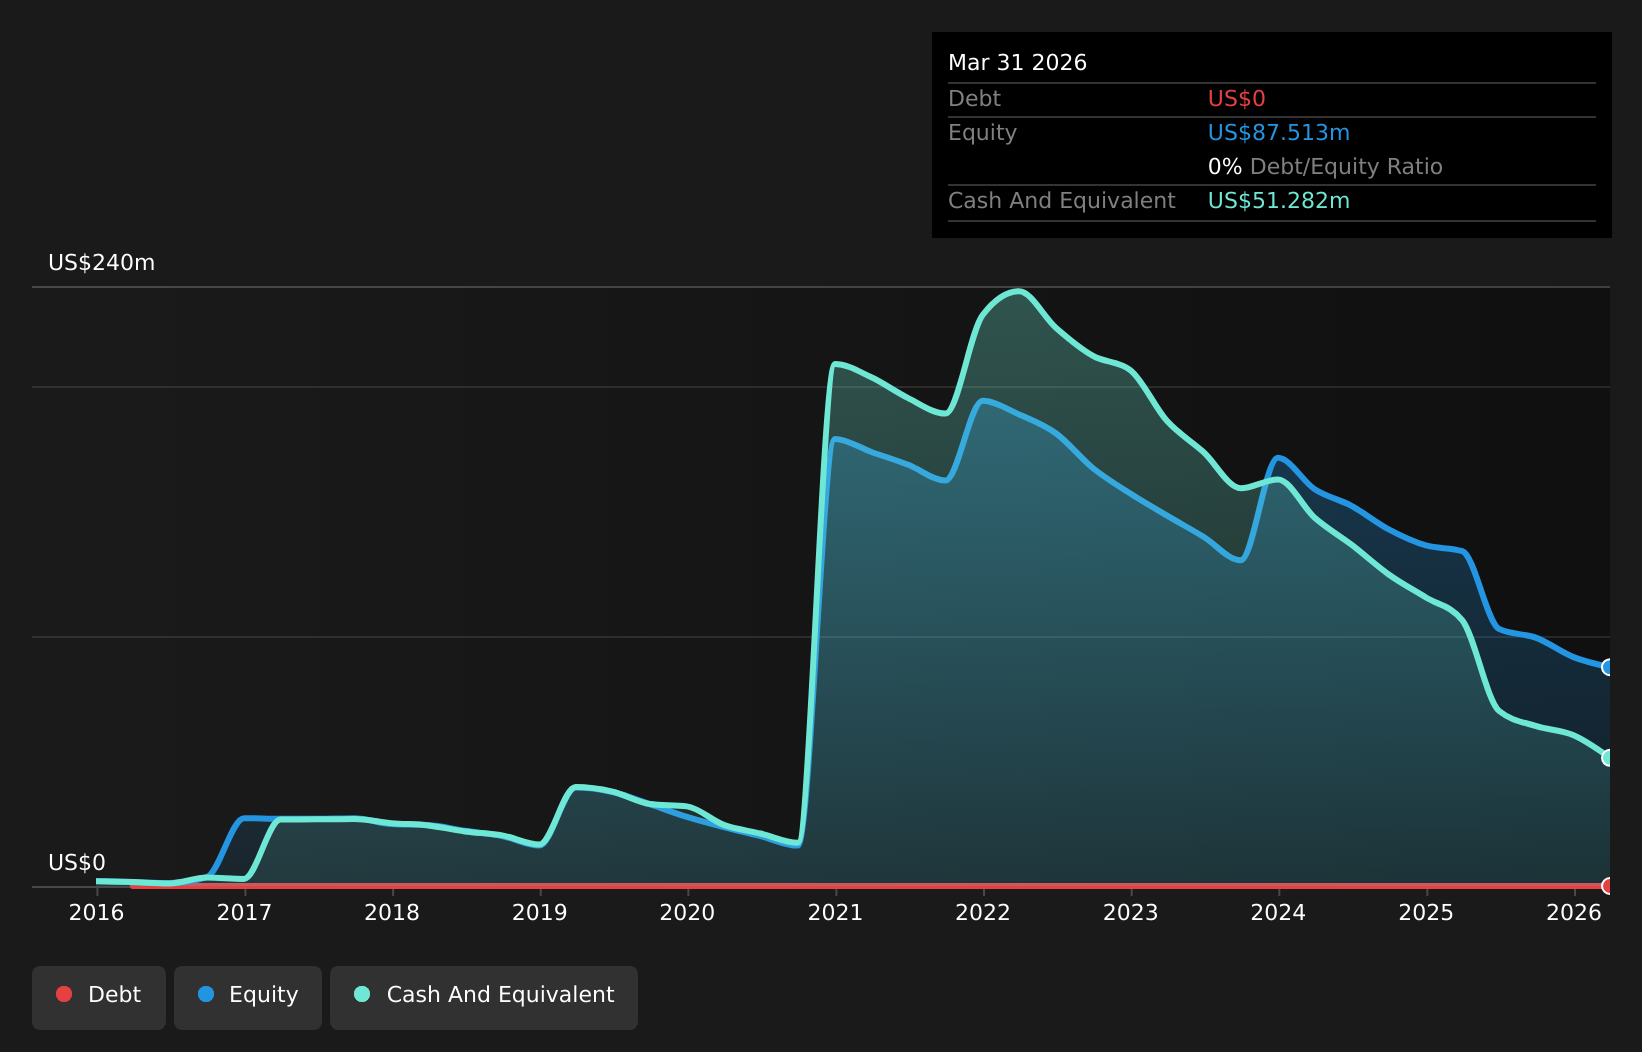Click the 2020 x-axis label
1642x1052 pixels.
tap(688, 912)
